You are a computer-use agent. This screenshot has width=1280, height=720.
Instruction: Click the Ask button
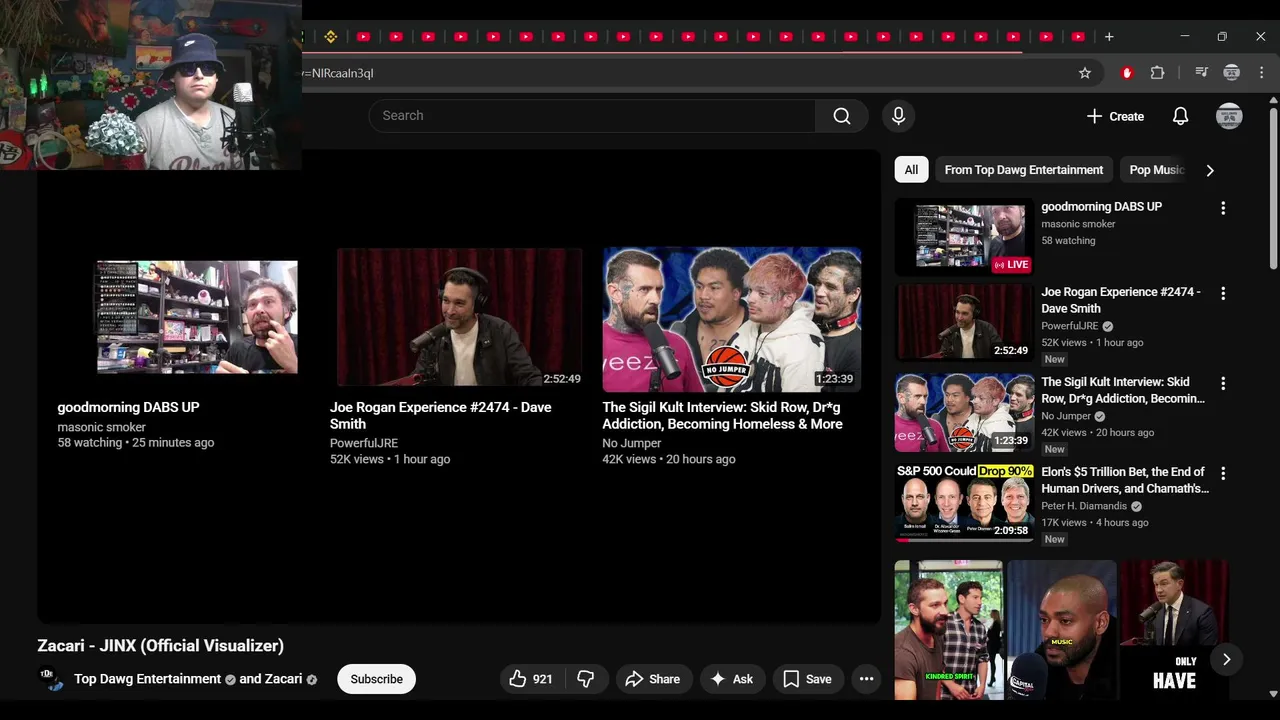click(732, 679)
